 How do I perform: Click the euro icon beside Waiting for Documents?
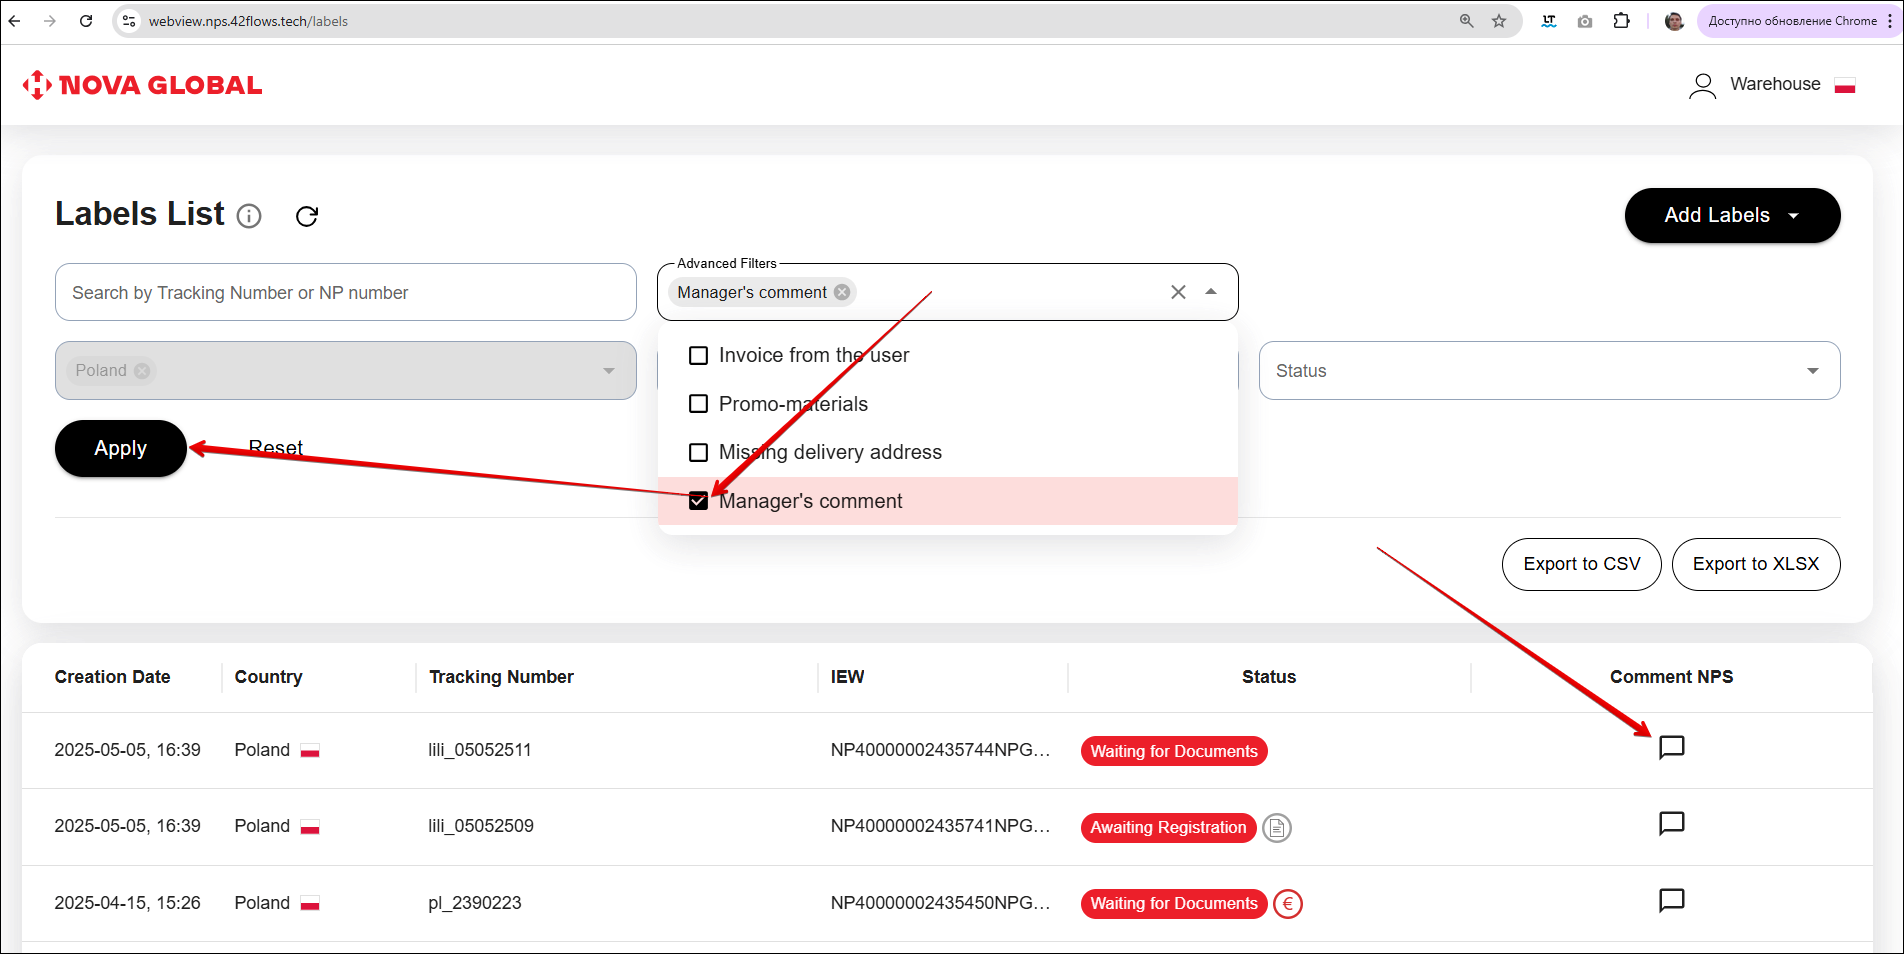[x=1288, y=904]
